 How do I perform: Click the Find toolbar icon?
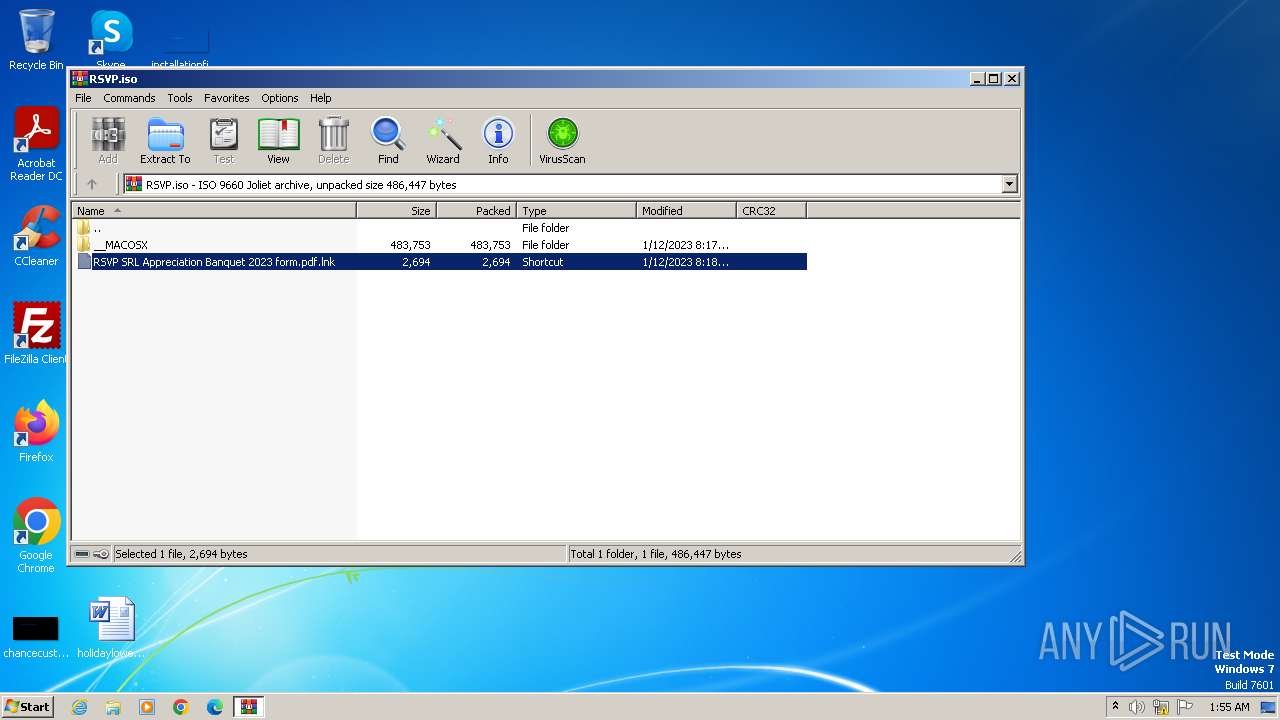388,140
